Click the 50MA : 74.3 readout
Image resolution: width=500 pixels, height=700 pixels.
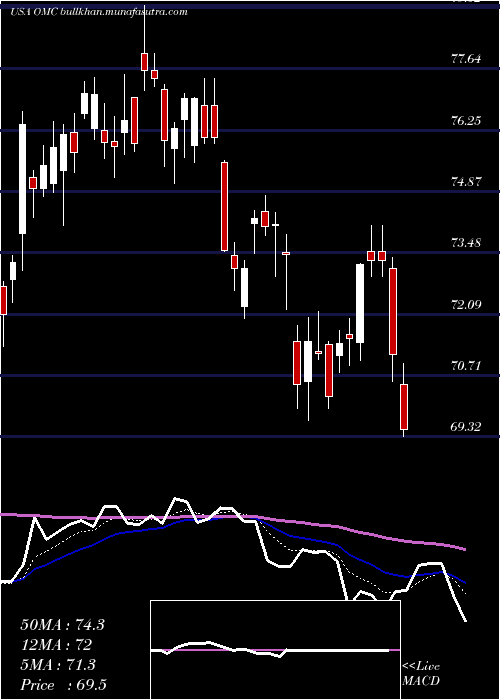click(62, 625)
